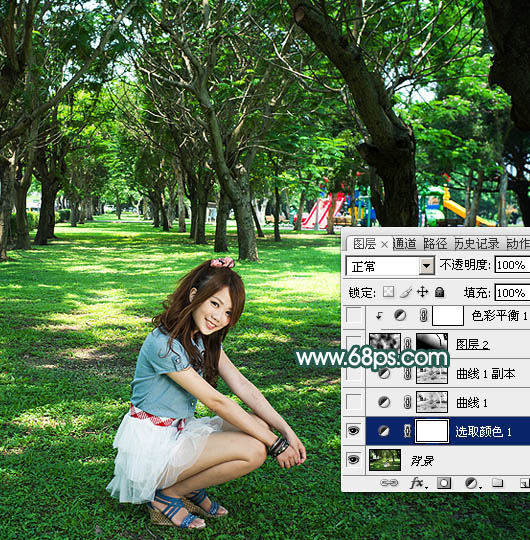Hide the 背景 layer eye
This screenshot has height=540, width=530.
tap(354, 459)
